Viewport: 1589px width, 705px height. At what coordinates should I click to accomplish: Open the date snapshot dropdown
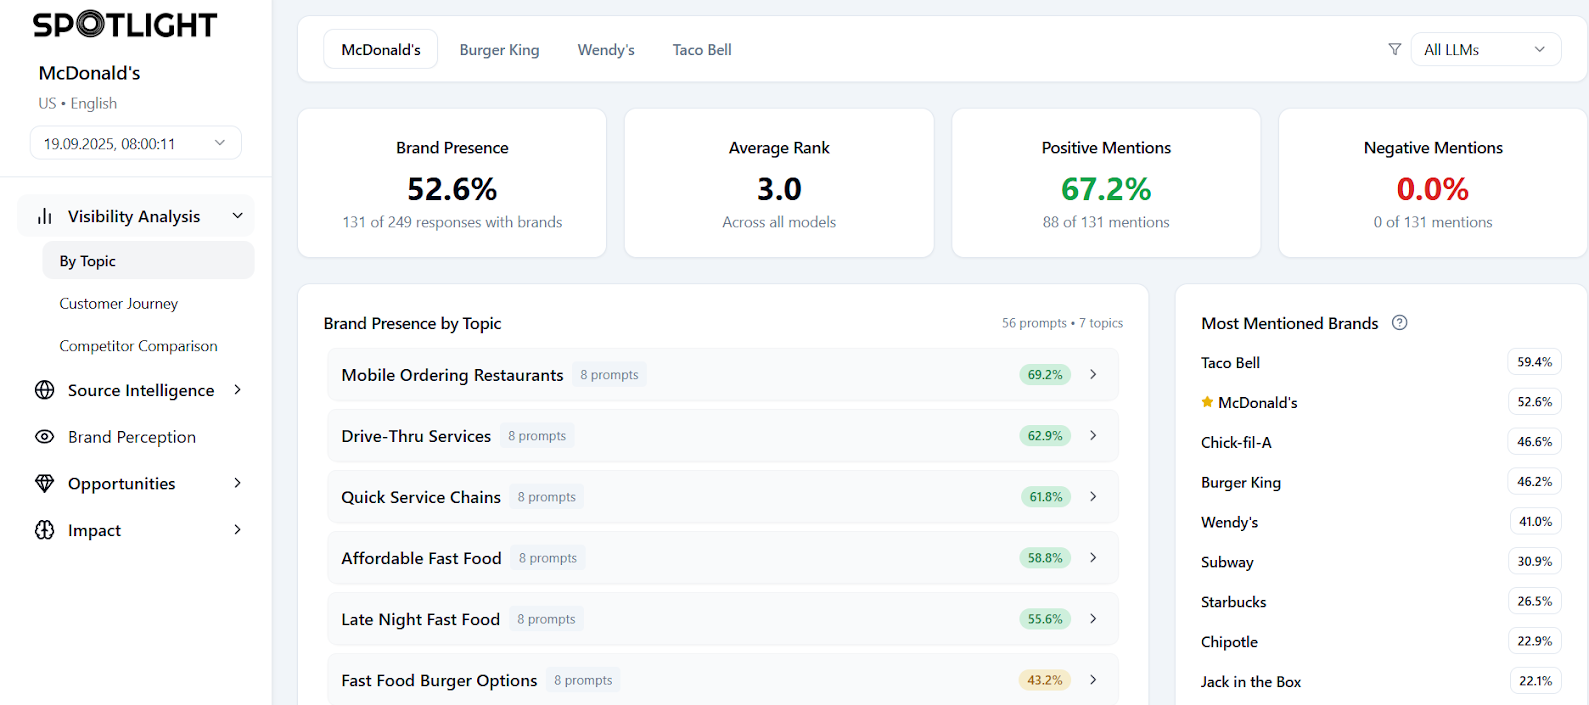click(x=135, y=143)
